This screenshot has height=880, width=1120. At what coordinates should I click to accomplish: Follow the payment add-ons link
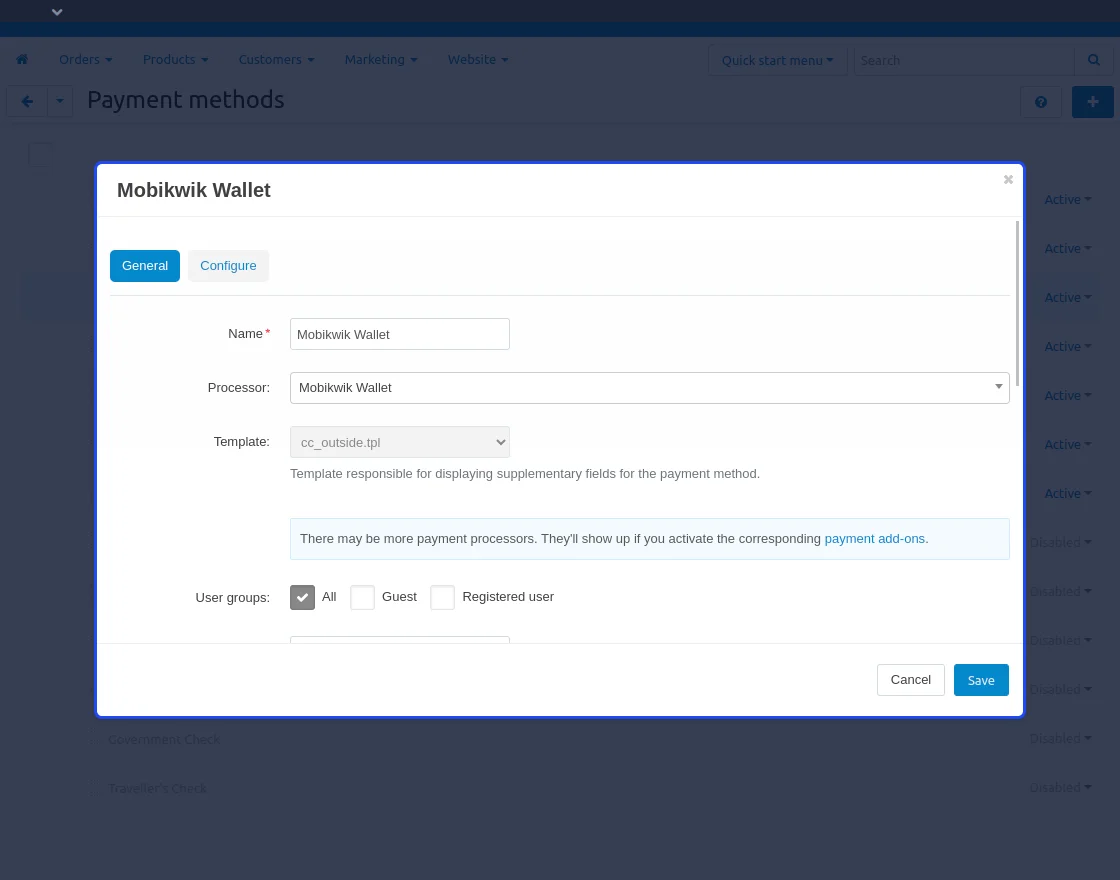click(874, 539)
